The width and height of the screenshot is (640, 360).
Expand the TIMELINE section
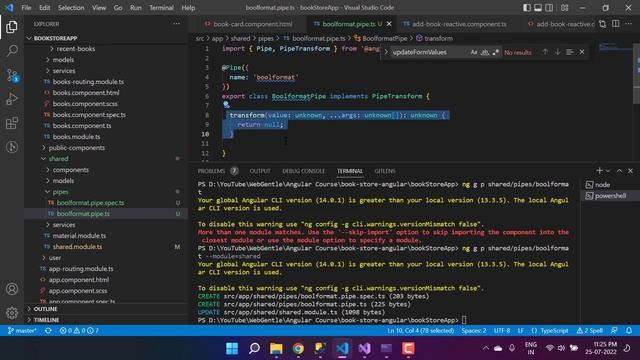click(x=46, y=320)
